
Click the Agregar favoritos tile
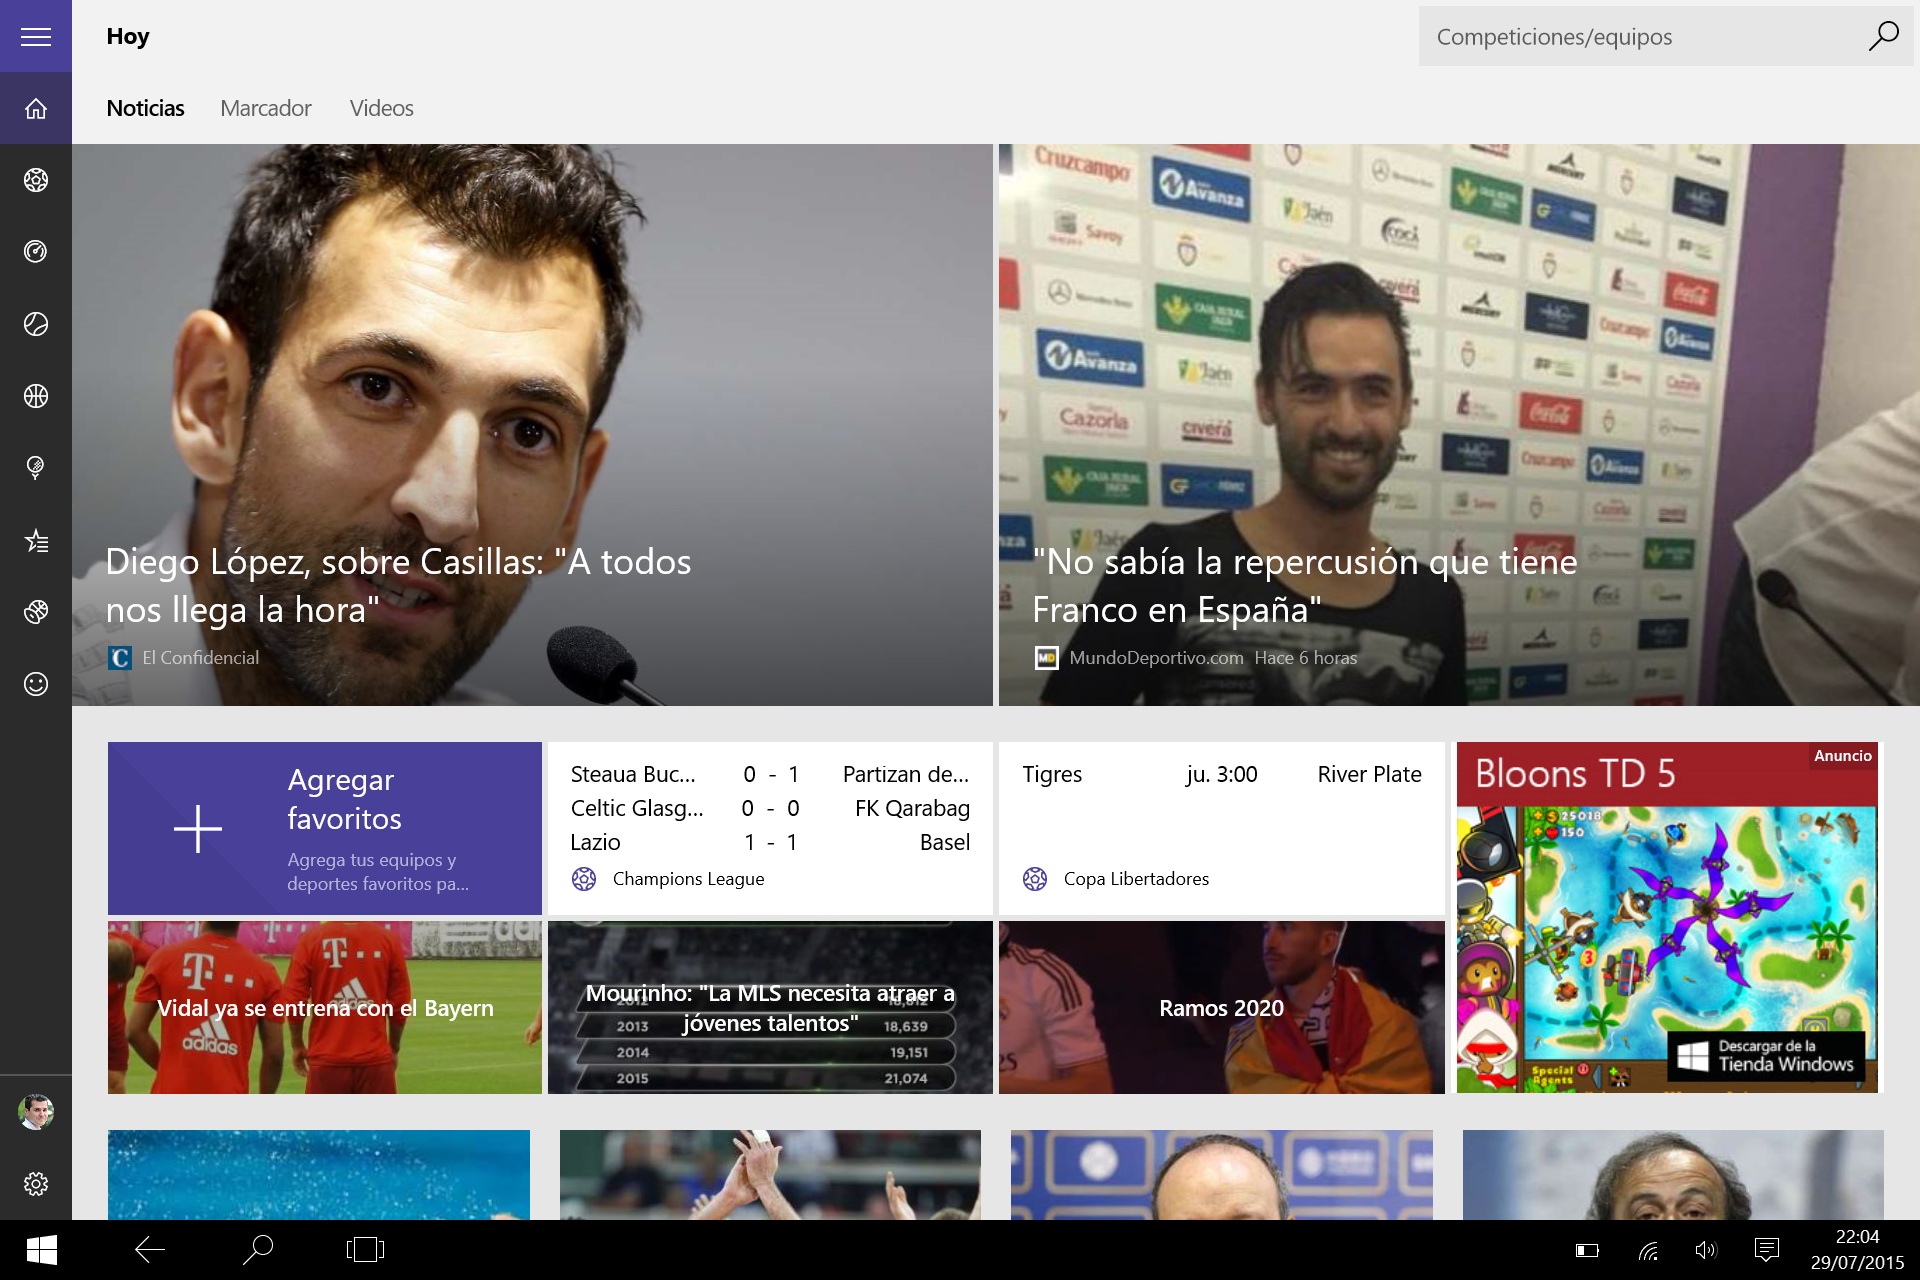click(x=324, y=828)
